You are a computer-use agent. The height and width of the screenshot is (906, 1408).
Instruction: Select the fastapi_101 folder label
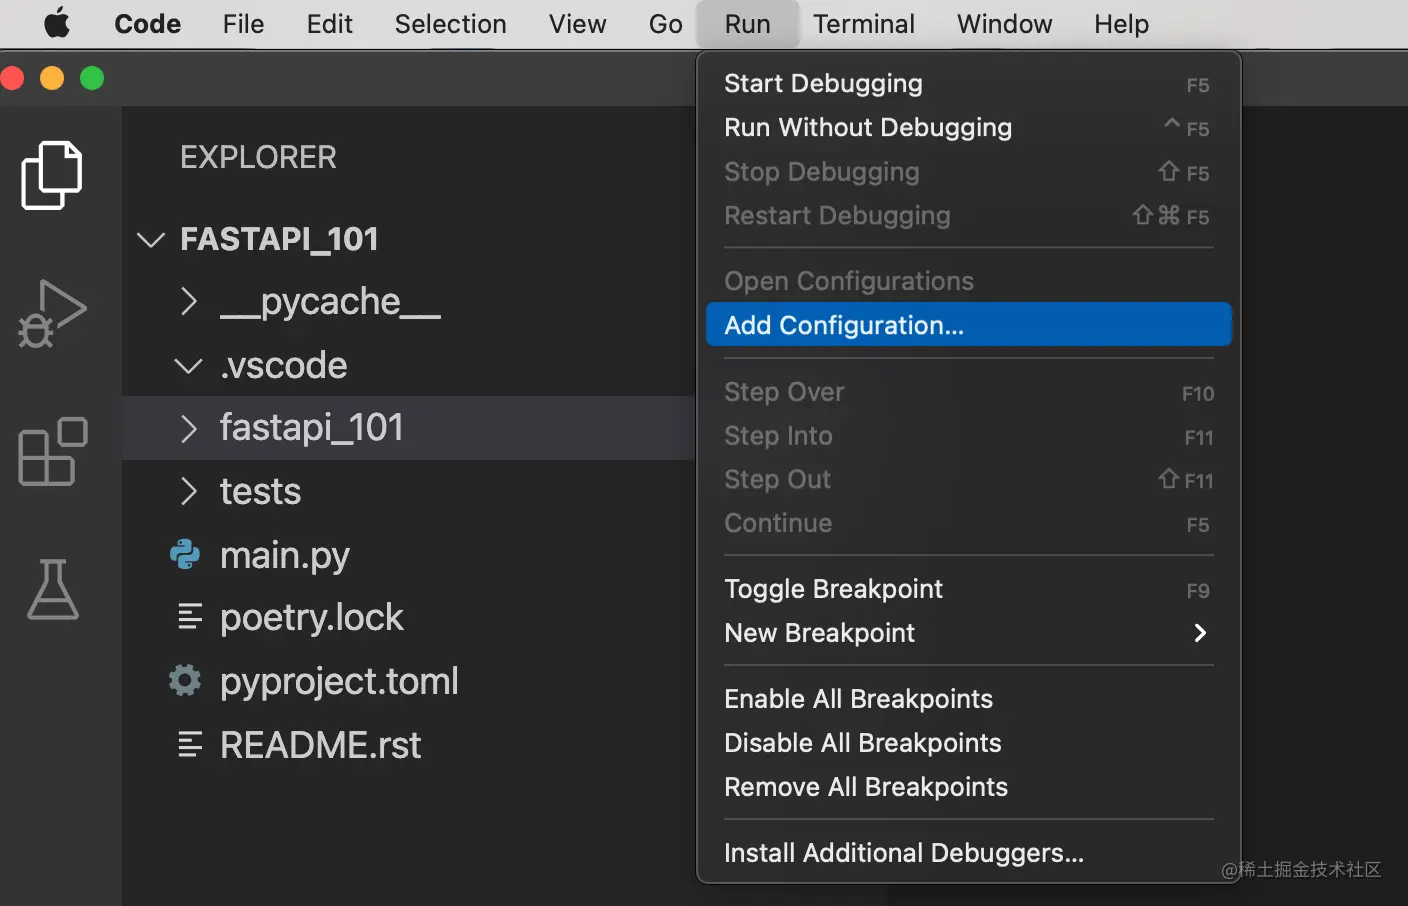point(311,428)
